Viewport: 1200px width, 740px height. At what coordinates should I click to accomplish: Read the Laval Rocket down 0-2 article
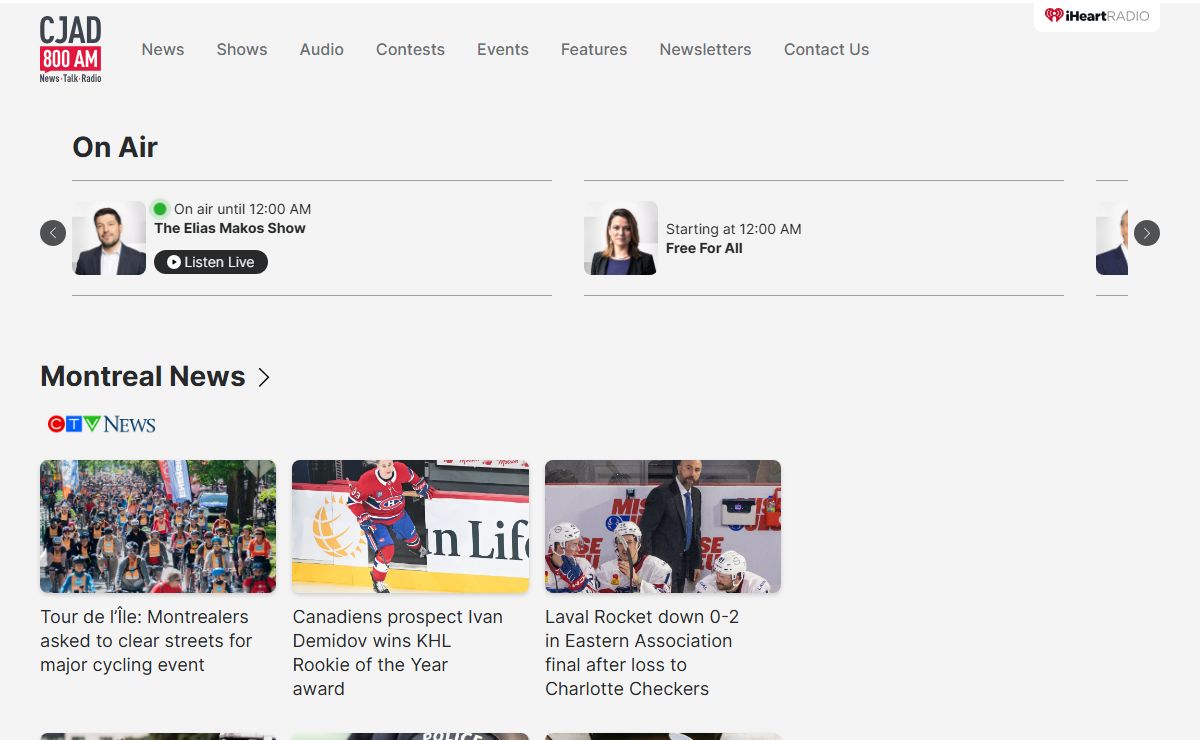pos(642,653)
